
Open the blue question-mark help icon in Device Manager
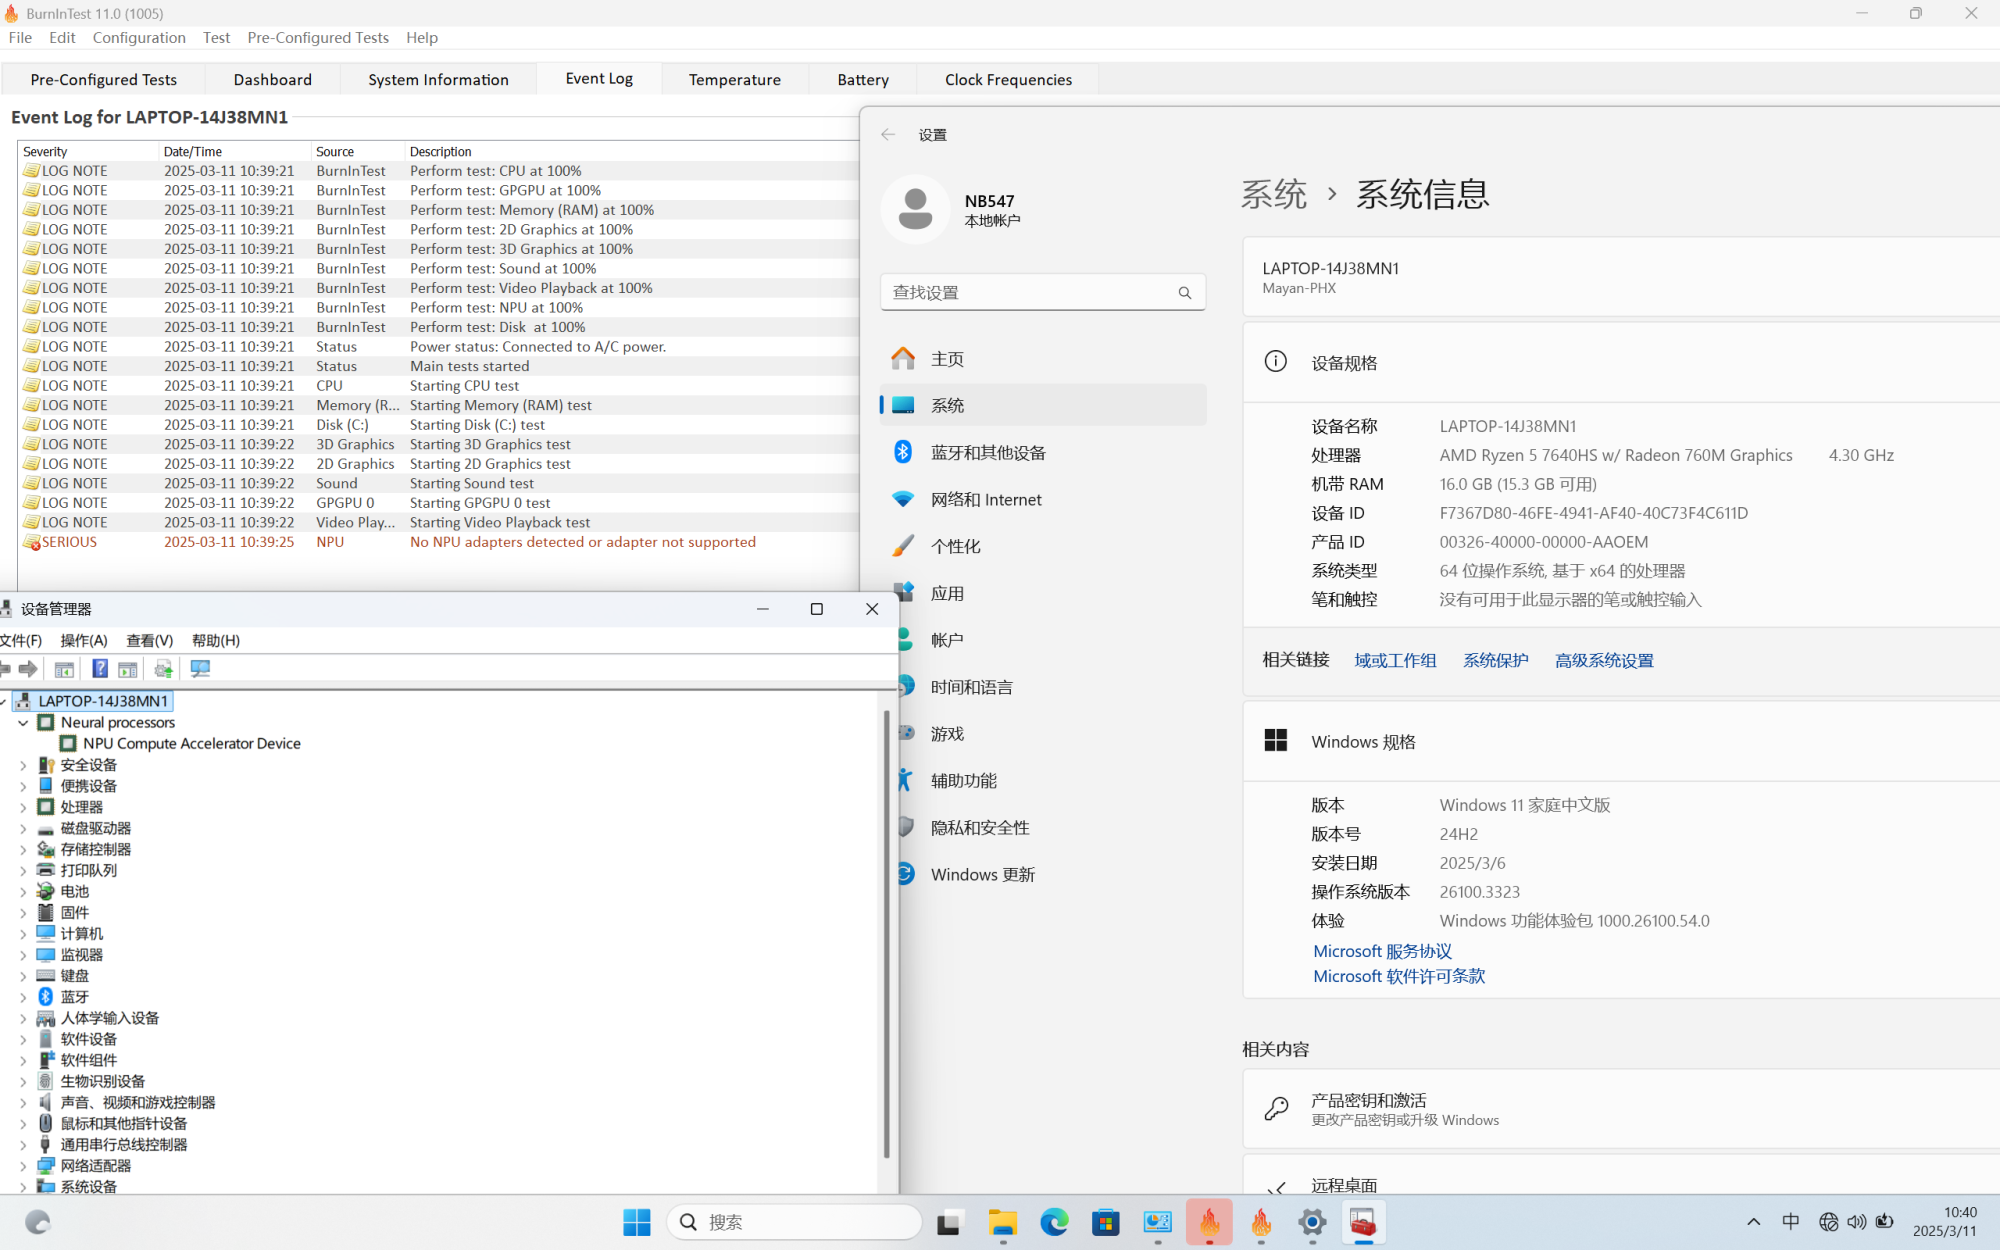pyautogui.click(x=100, y=669)
